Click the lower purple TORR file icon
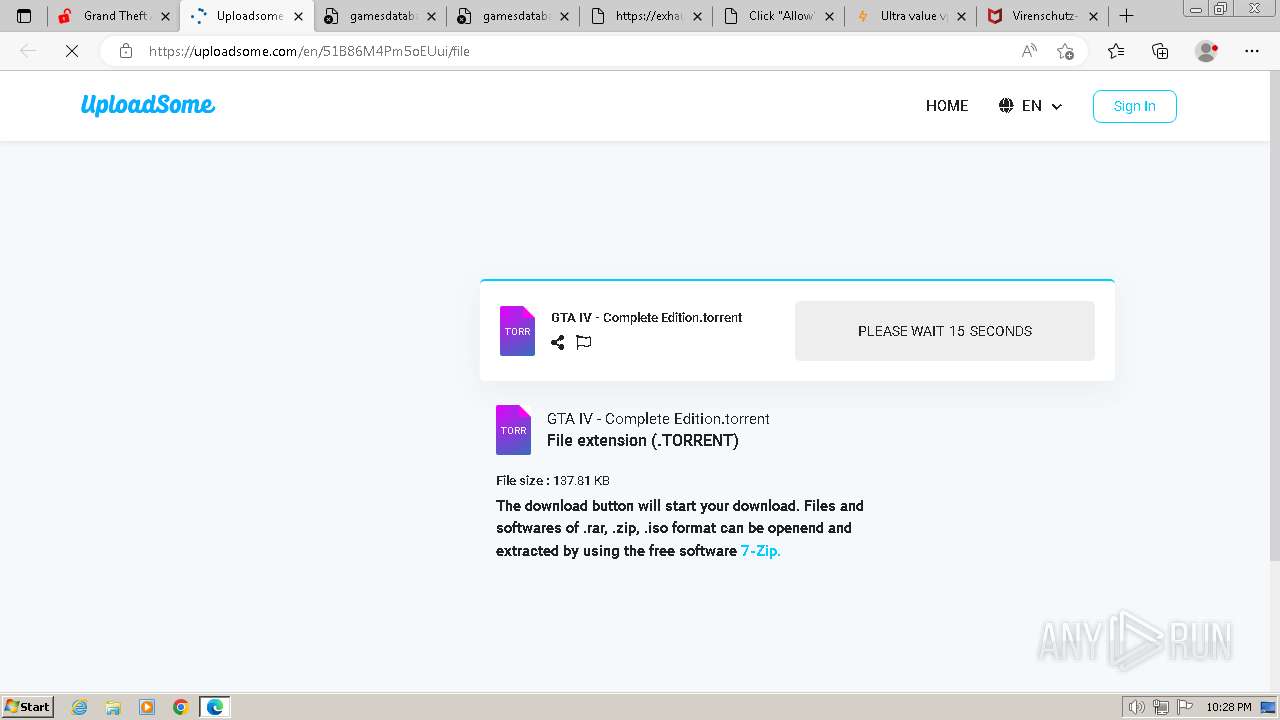Screen dimensions: 1280x720 [514, 430]
